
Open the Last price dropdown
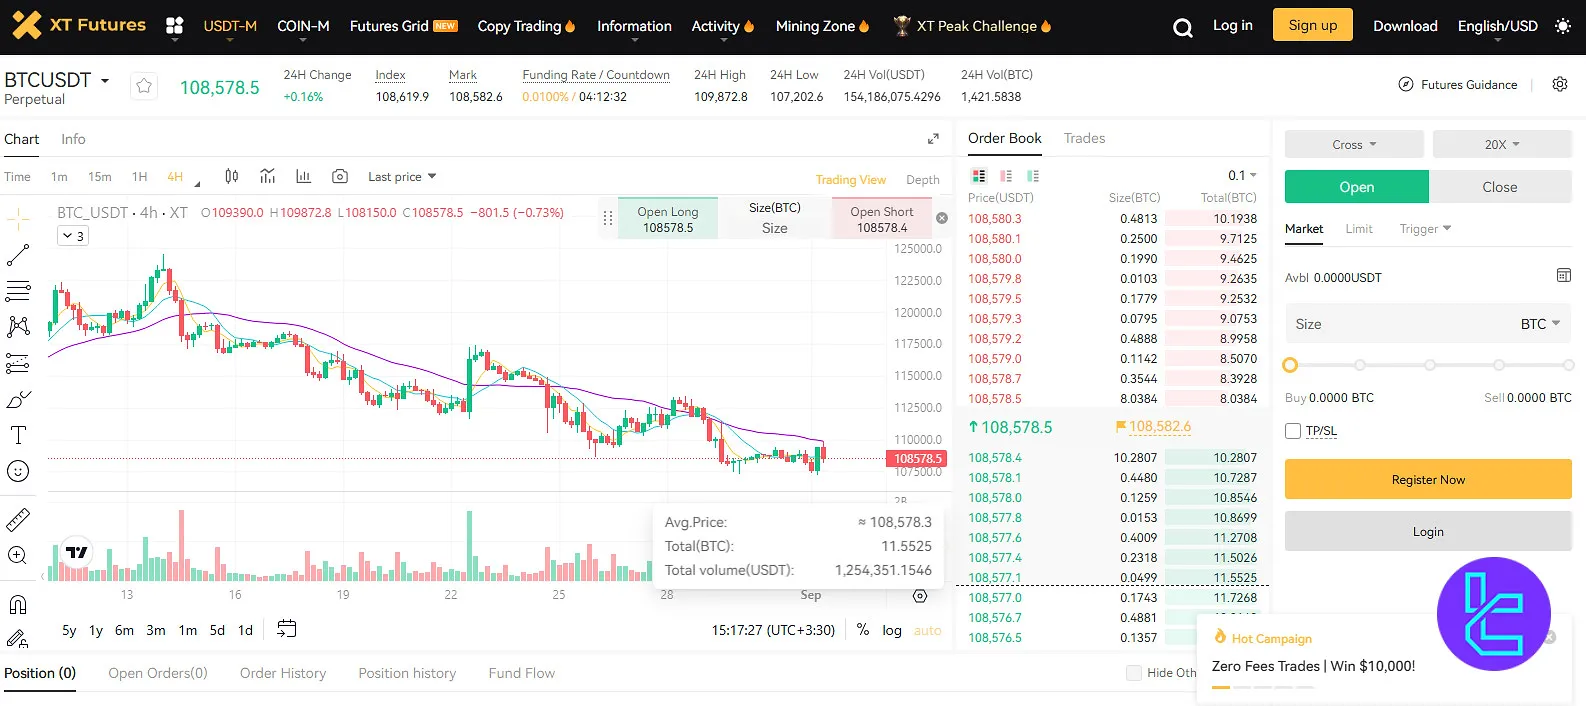(x=402, y=177)
